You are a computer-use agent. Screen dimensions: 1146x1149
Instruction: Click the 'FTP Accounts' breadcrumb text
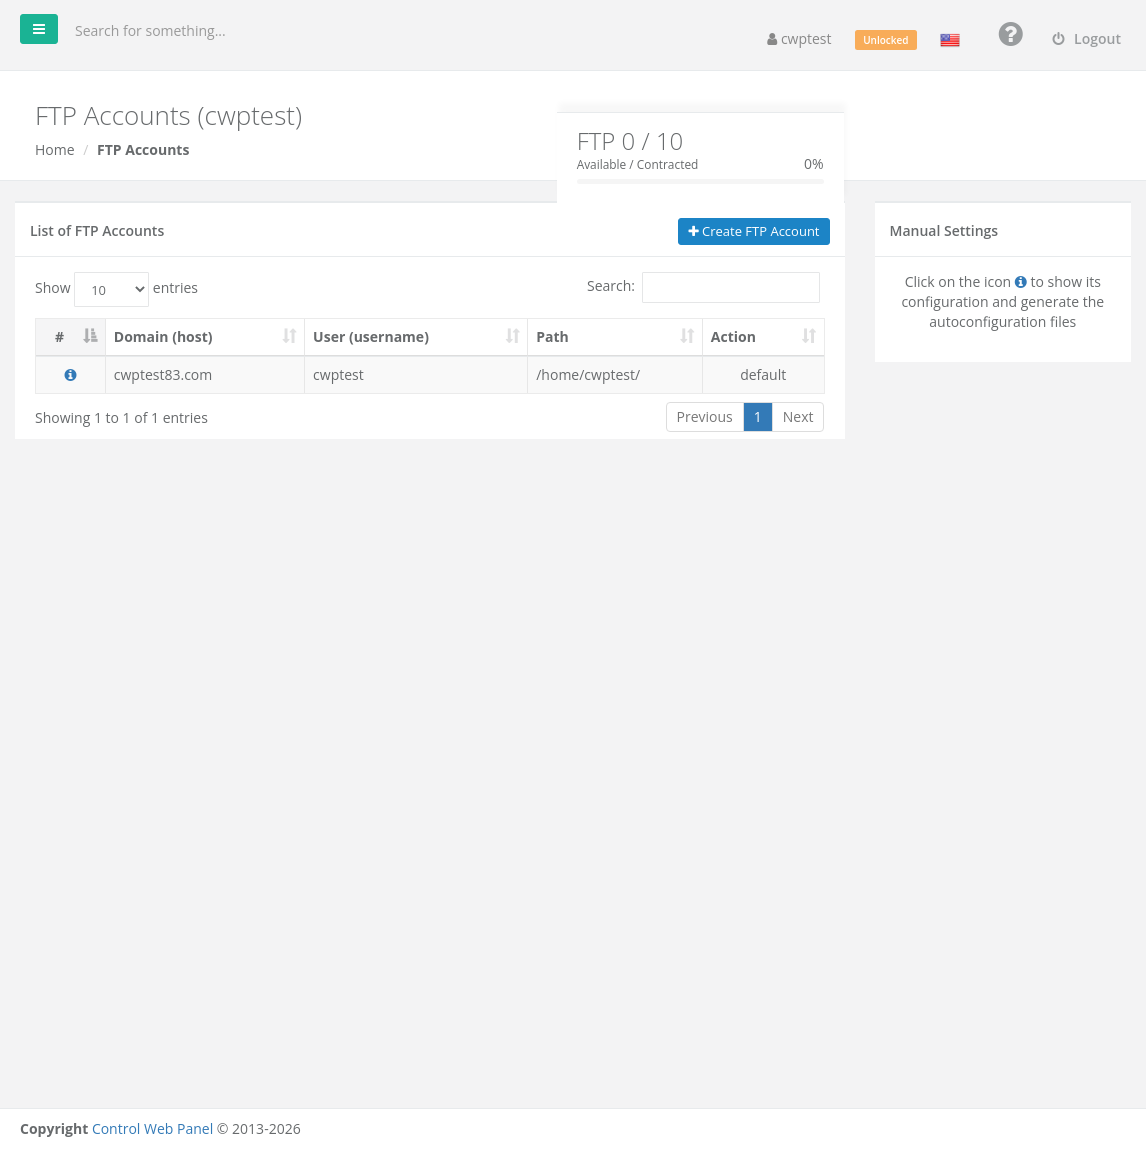pyautogui.click(x=143, y=150)
